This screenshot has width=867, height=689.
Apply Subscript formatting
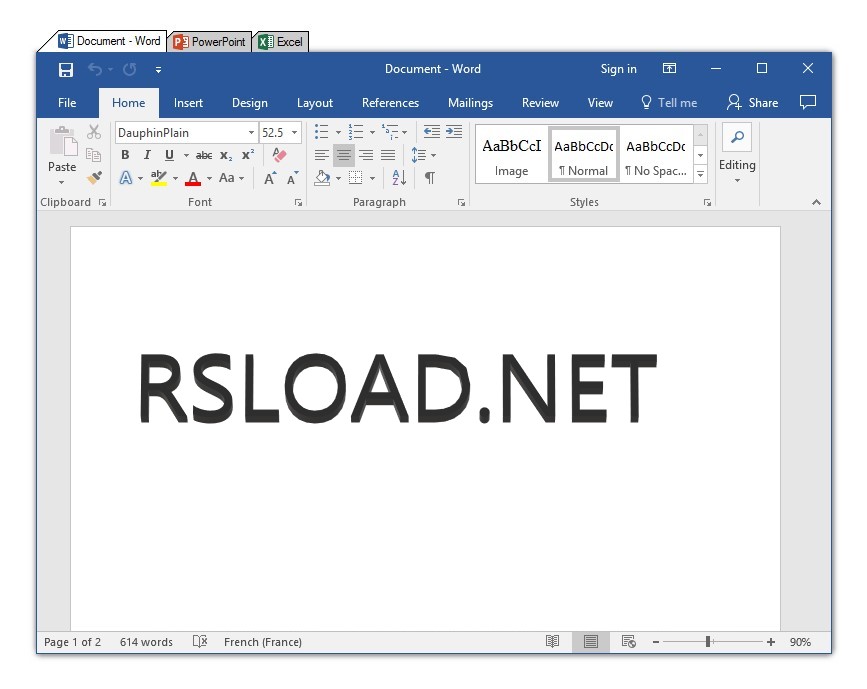(226, 155)
